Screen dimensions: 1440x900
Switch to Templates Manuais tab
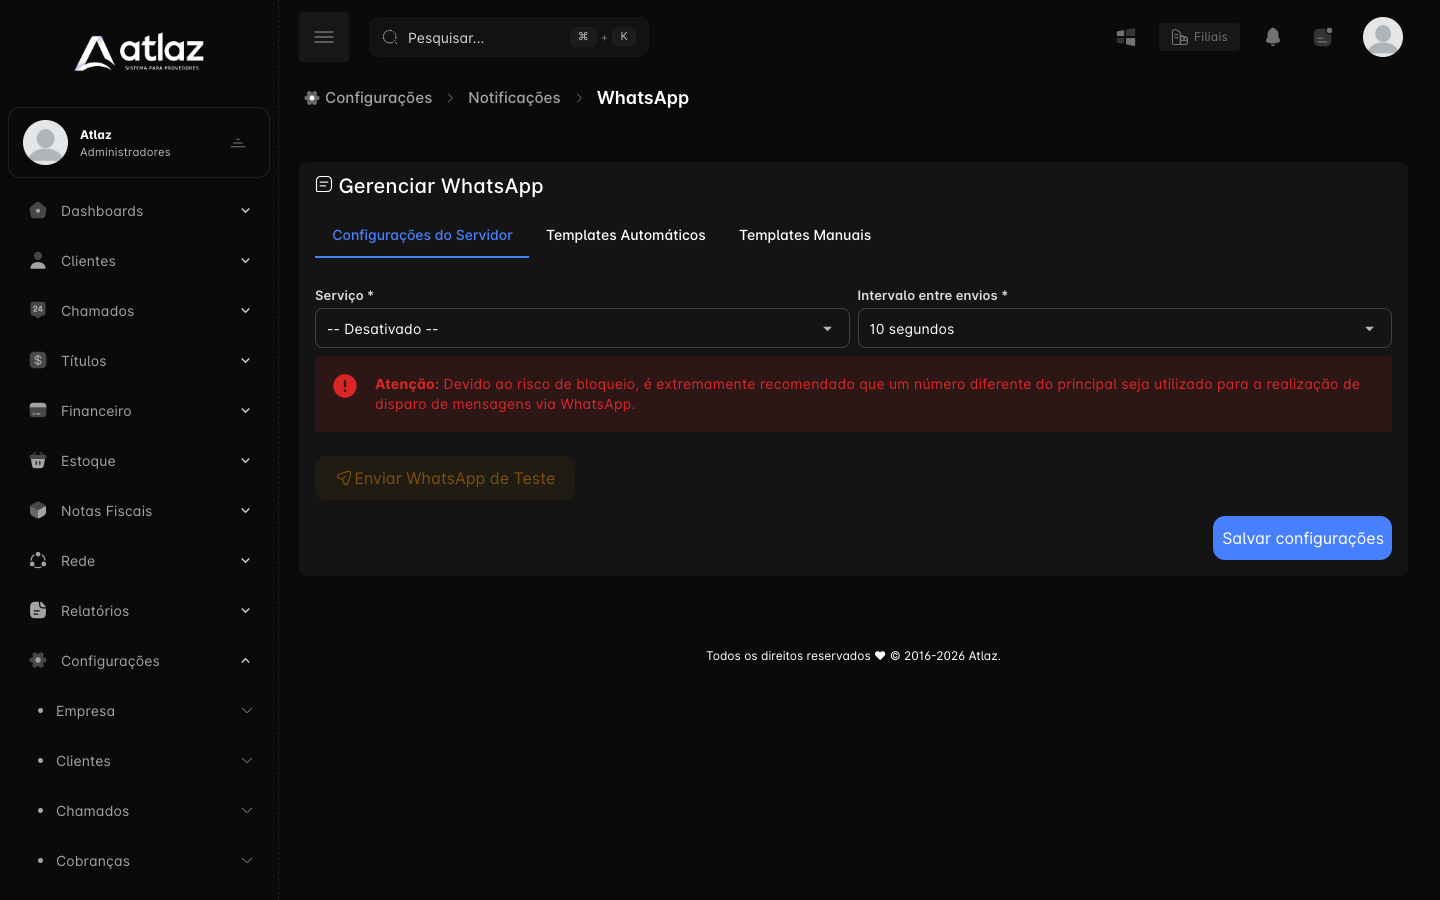[805, 235]
